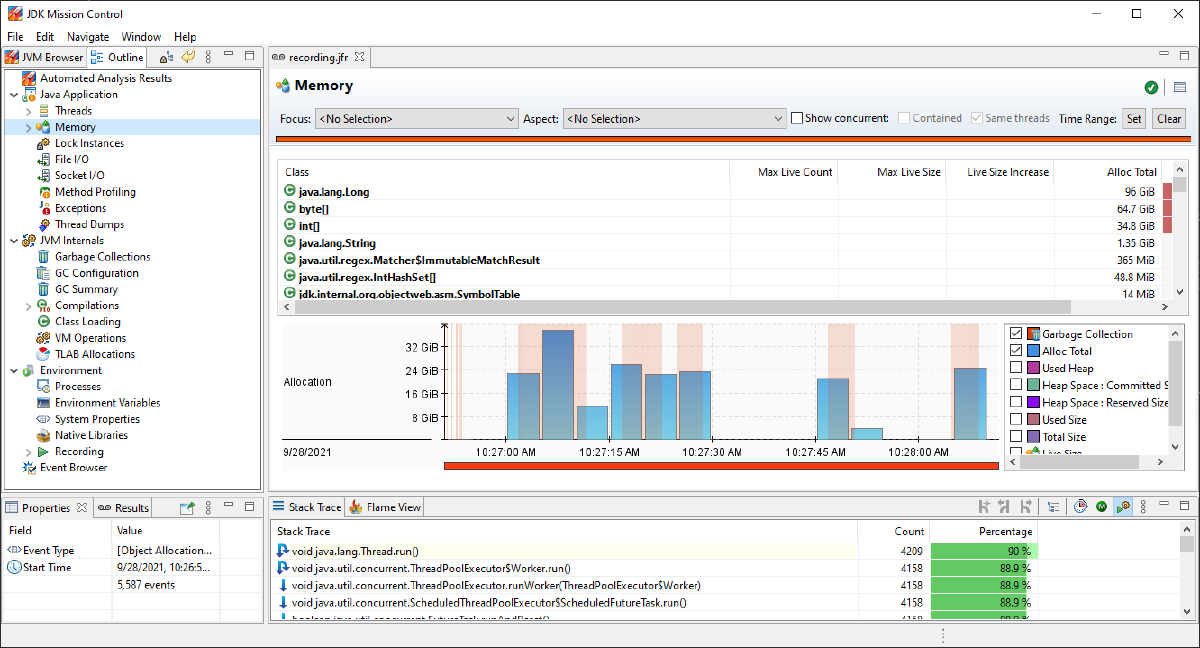Uncheck Garbage Collection in chart legend
This screenshot has height=648, width=1200.
point(1017,334)
